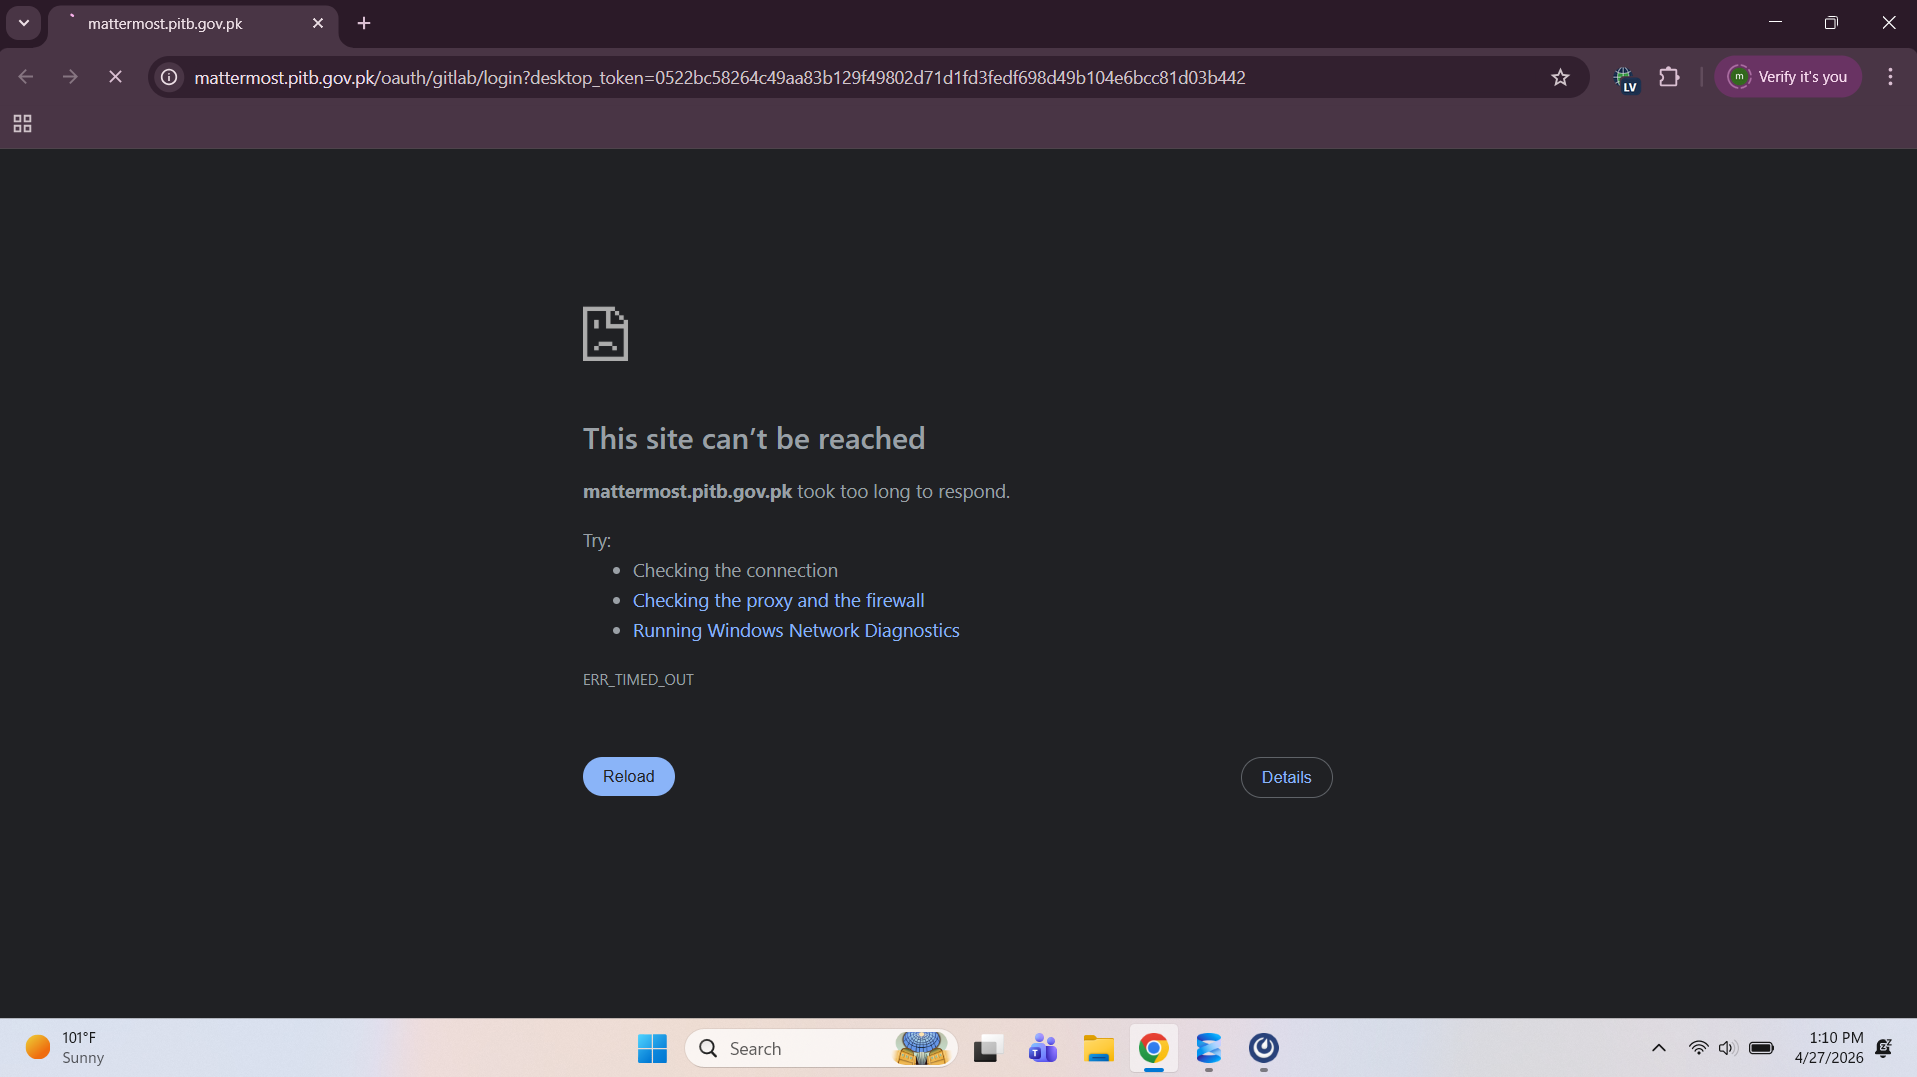Open Microsoft Teams from the taskbar
The height and width of the screenshot is (1077, 1917).
1043,1048
